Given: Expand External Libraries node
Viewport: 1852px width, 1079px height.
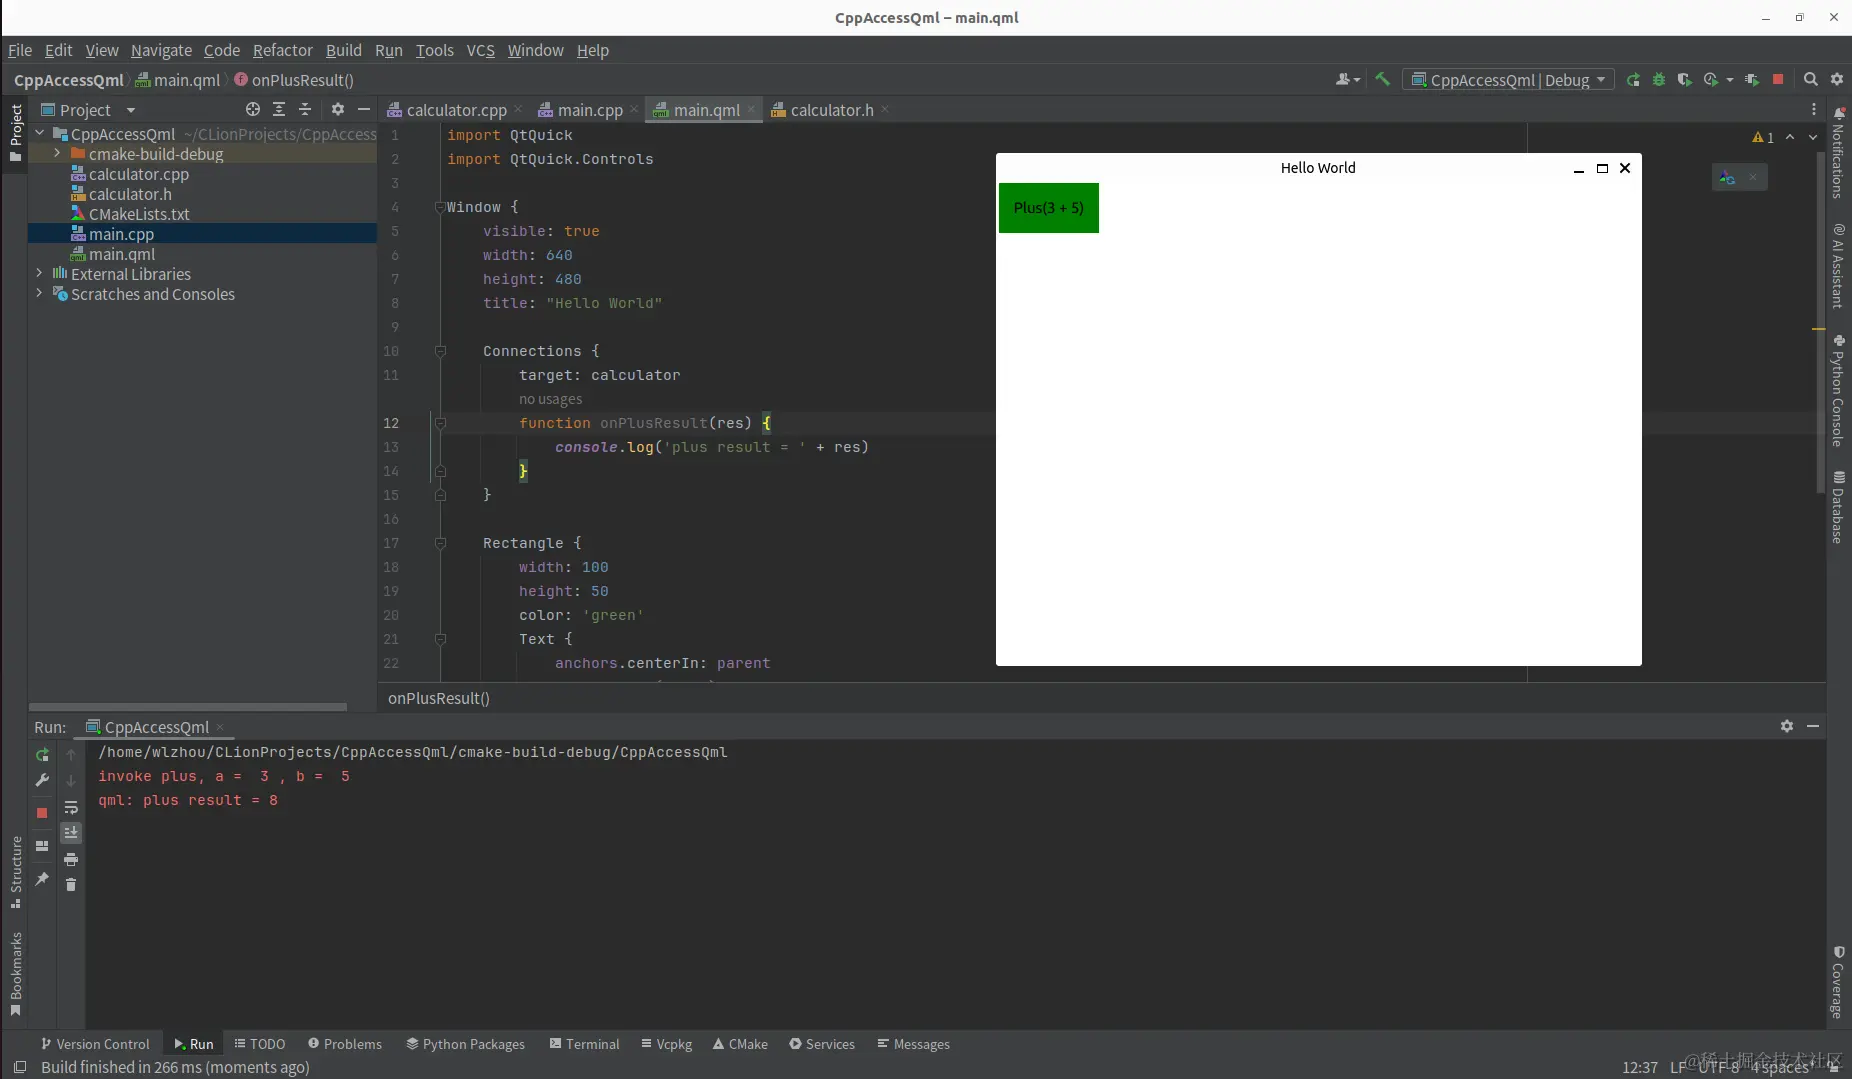Looking at the screenshot, I should [x=40, y=273].
